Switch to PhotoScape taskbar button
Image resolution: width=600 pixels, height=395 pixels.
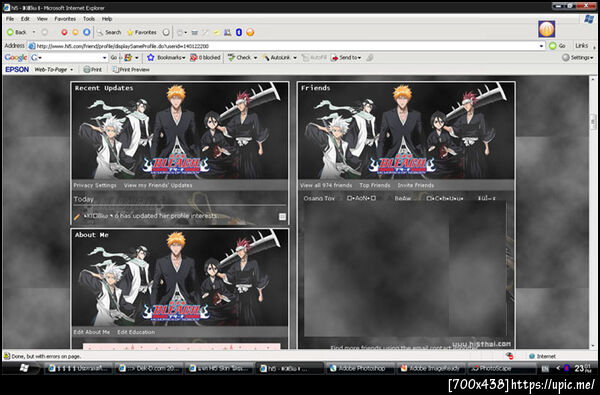[x=501, y=368]
